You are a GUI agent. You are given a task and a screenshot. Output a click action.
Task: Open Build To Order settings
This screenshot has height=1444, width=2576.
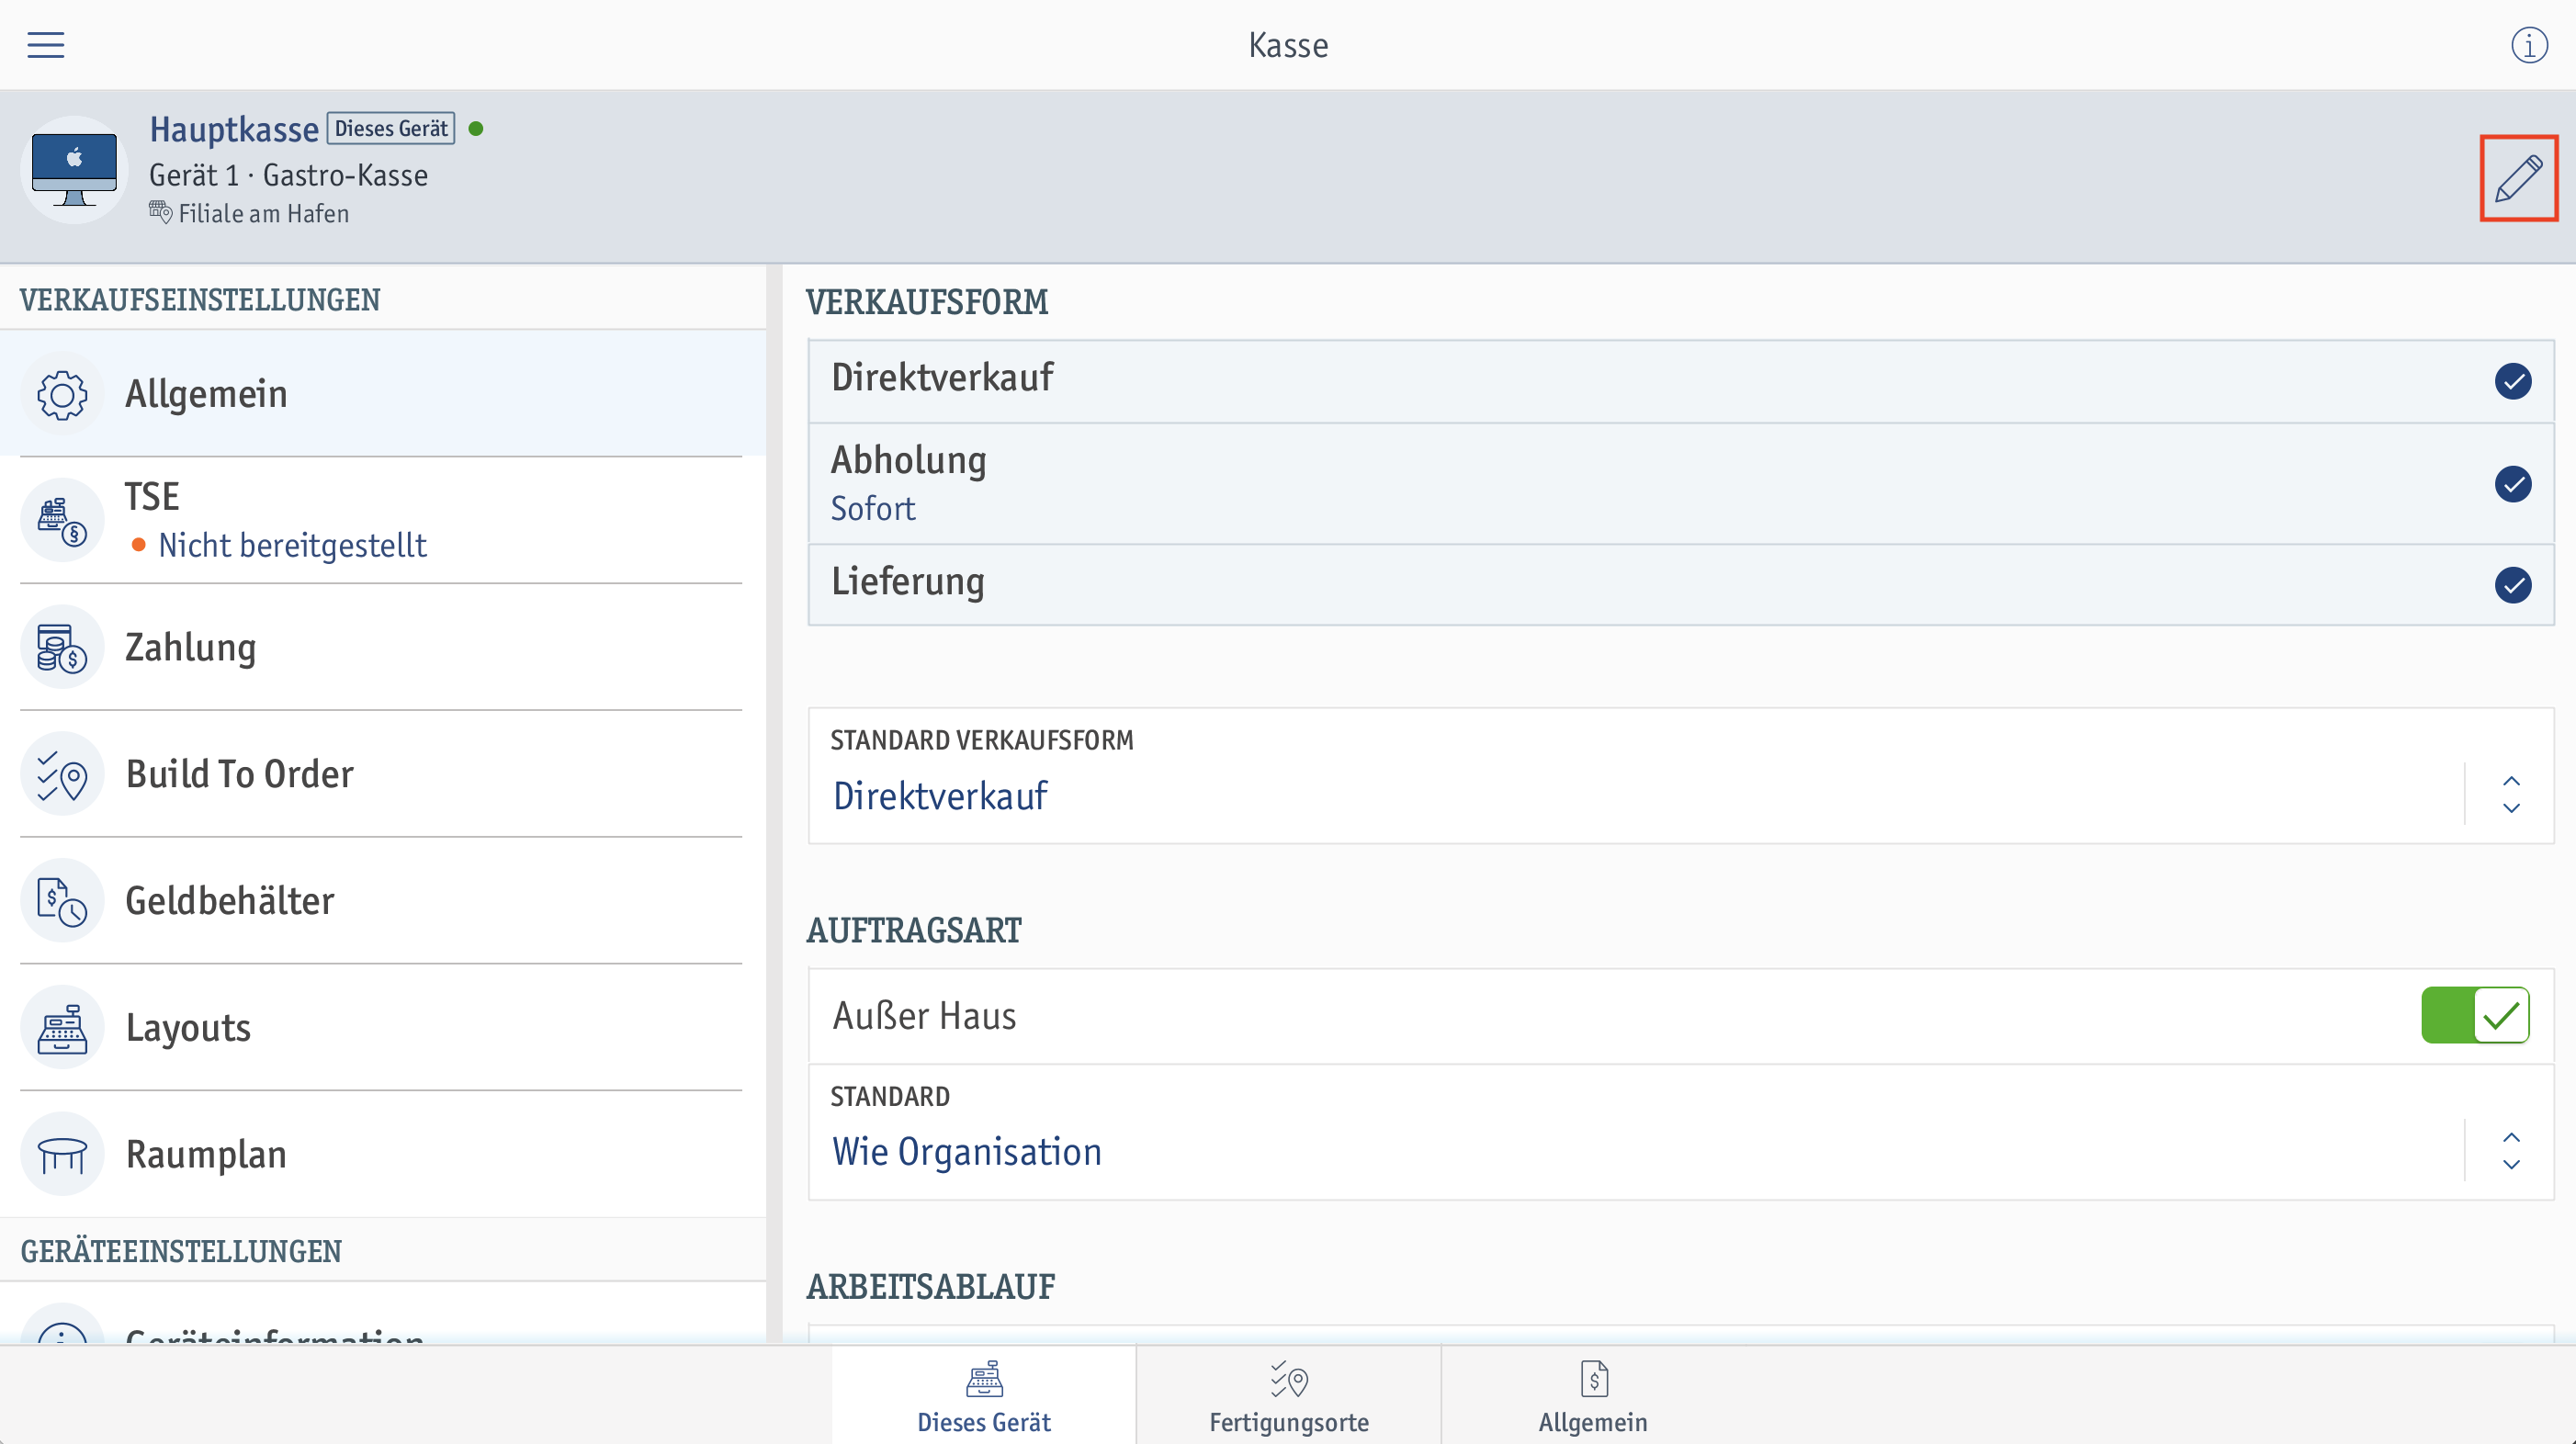point(383,774)
